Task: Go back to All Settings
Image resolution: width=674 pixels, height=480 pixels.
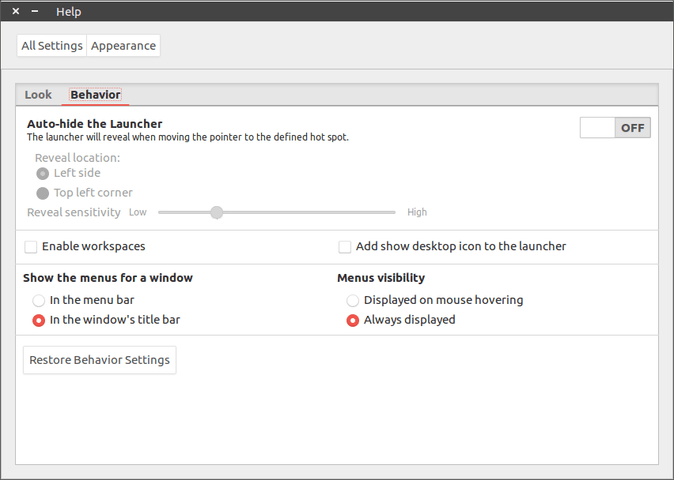Action: point(52,46)
